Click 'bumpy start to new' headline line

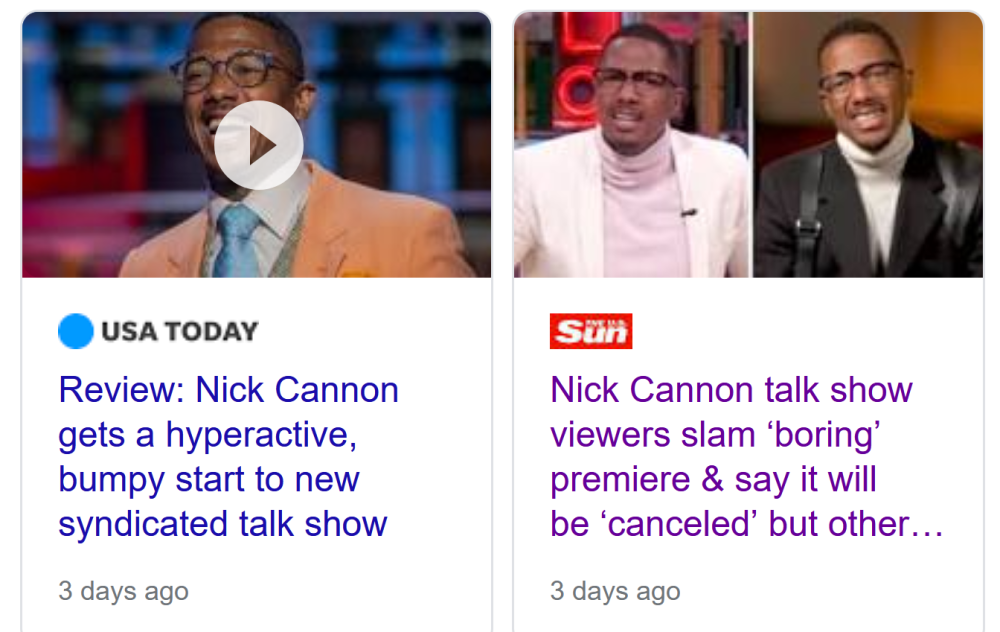pyautogui.click(x=209, y=480)
